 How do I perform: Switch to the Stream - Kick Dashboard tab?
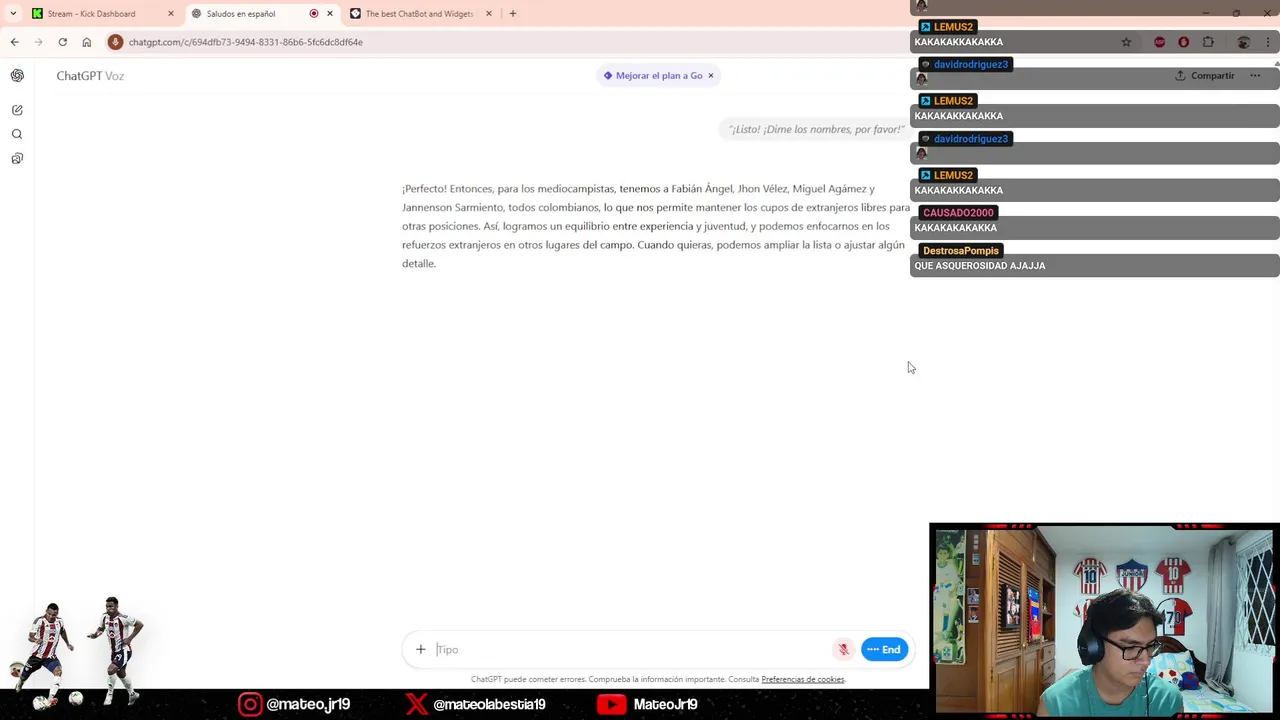tap(101, 14)
